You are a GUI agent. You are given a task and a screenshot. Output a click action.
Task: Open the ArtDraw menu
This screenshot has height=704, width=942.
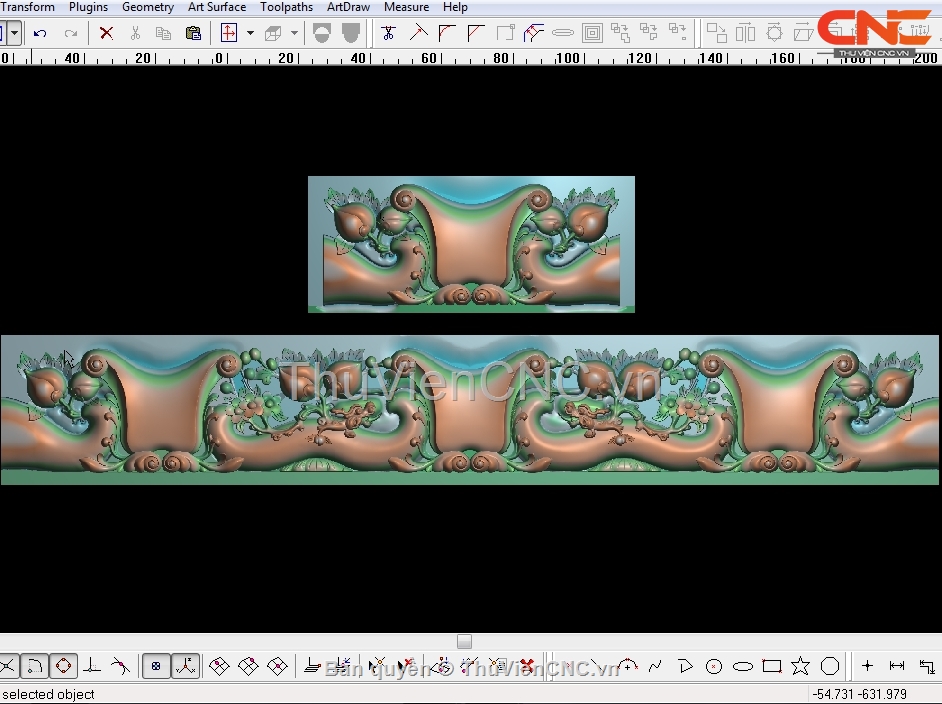click(x=348, y=7)
